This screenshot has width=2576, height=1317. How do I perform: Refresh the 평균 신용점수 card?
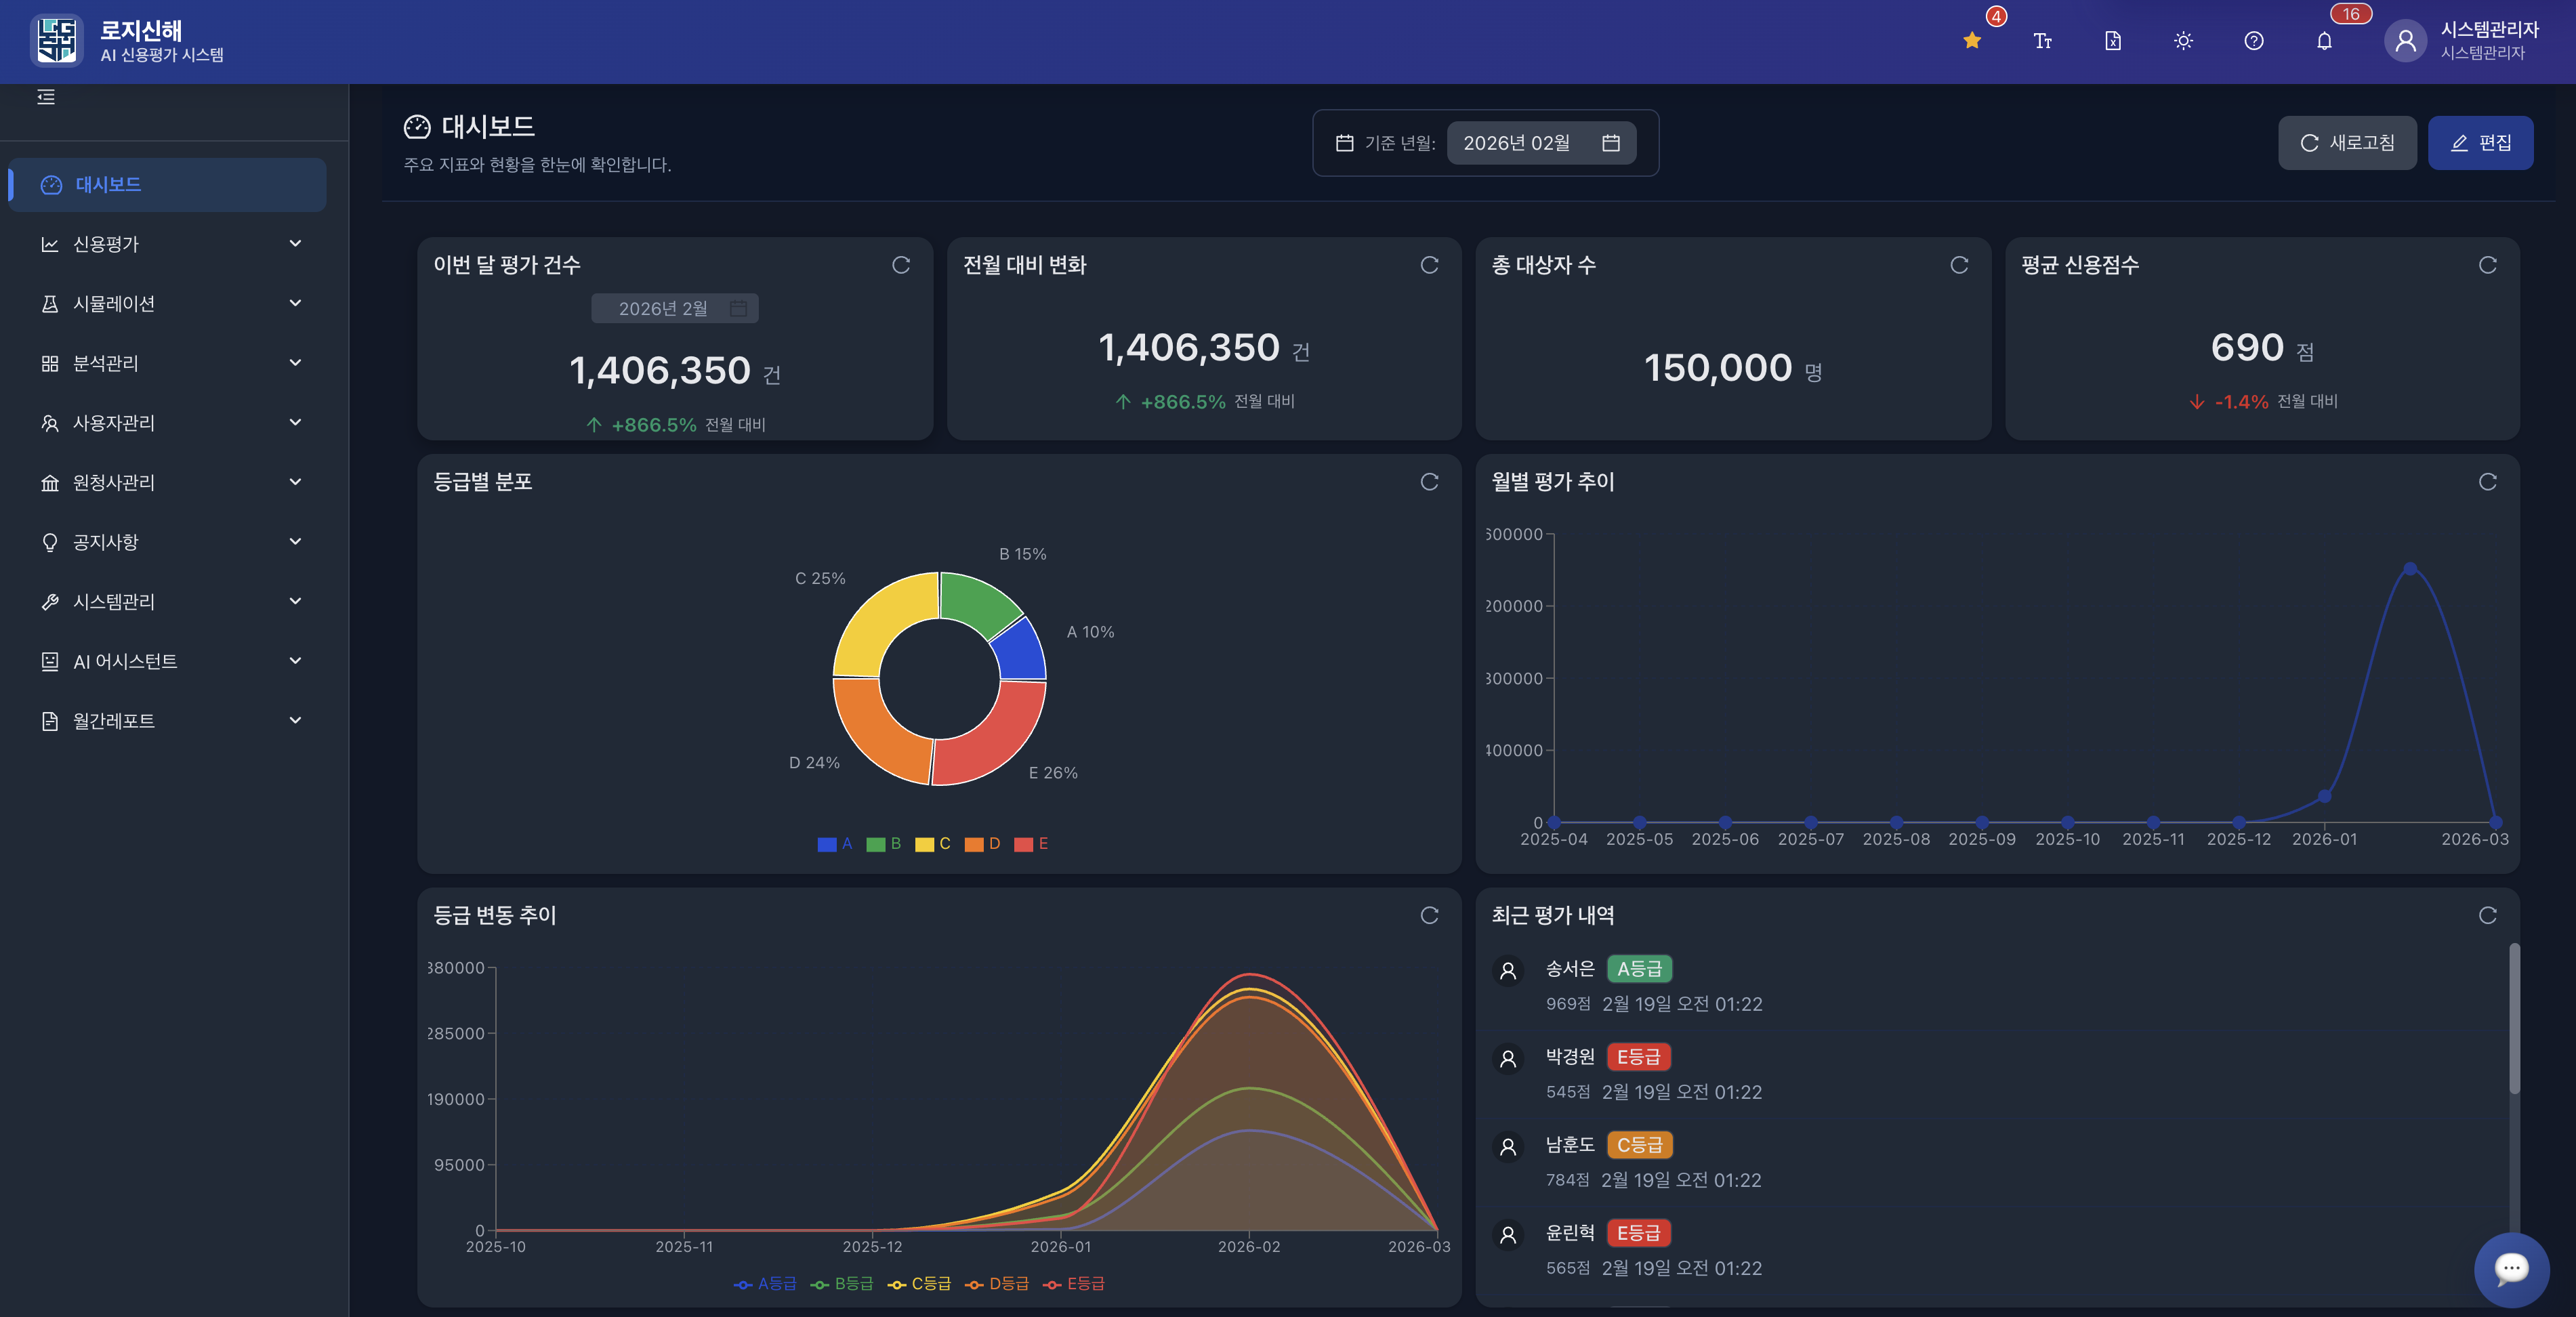click(2487, 265)
